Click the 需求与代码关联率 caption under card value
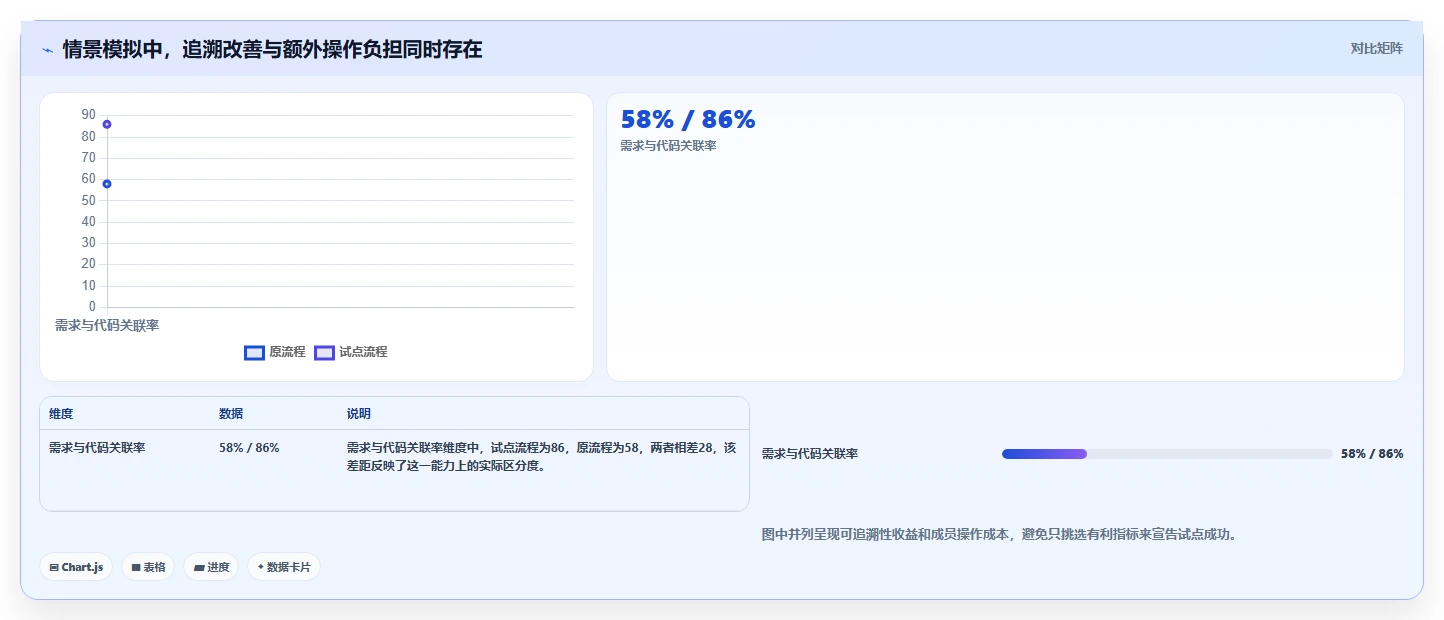 pos(668,146)
